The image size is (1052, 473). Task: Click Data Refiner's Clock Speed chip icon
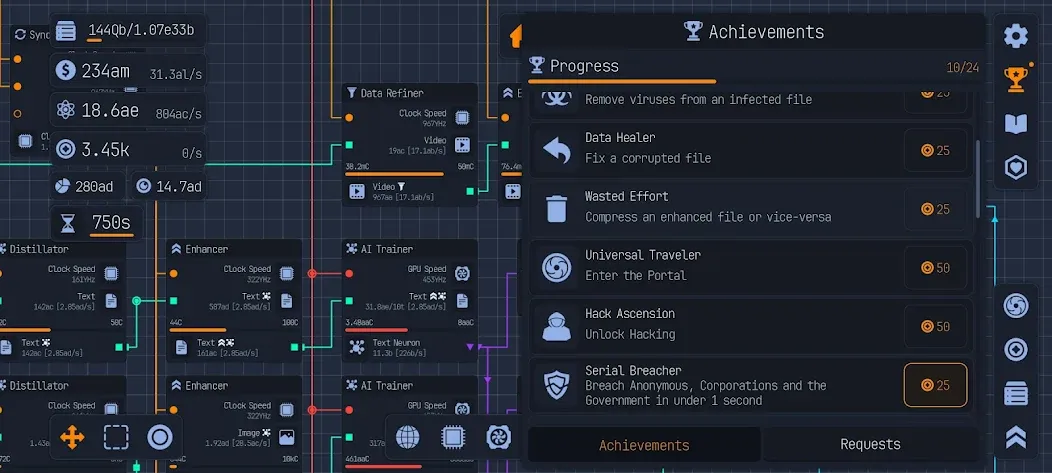[462, 118]
